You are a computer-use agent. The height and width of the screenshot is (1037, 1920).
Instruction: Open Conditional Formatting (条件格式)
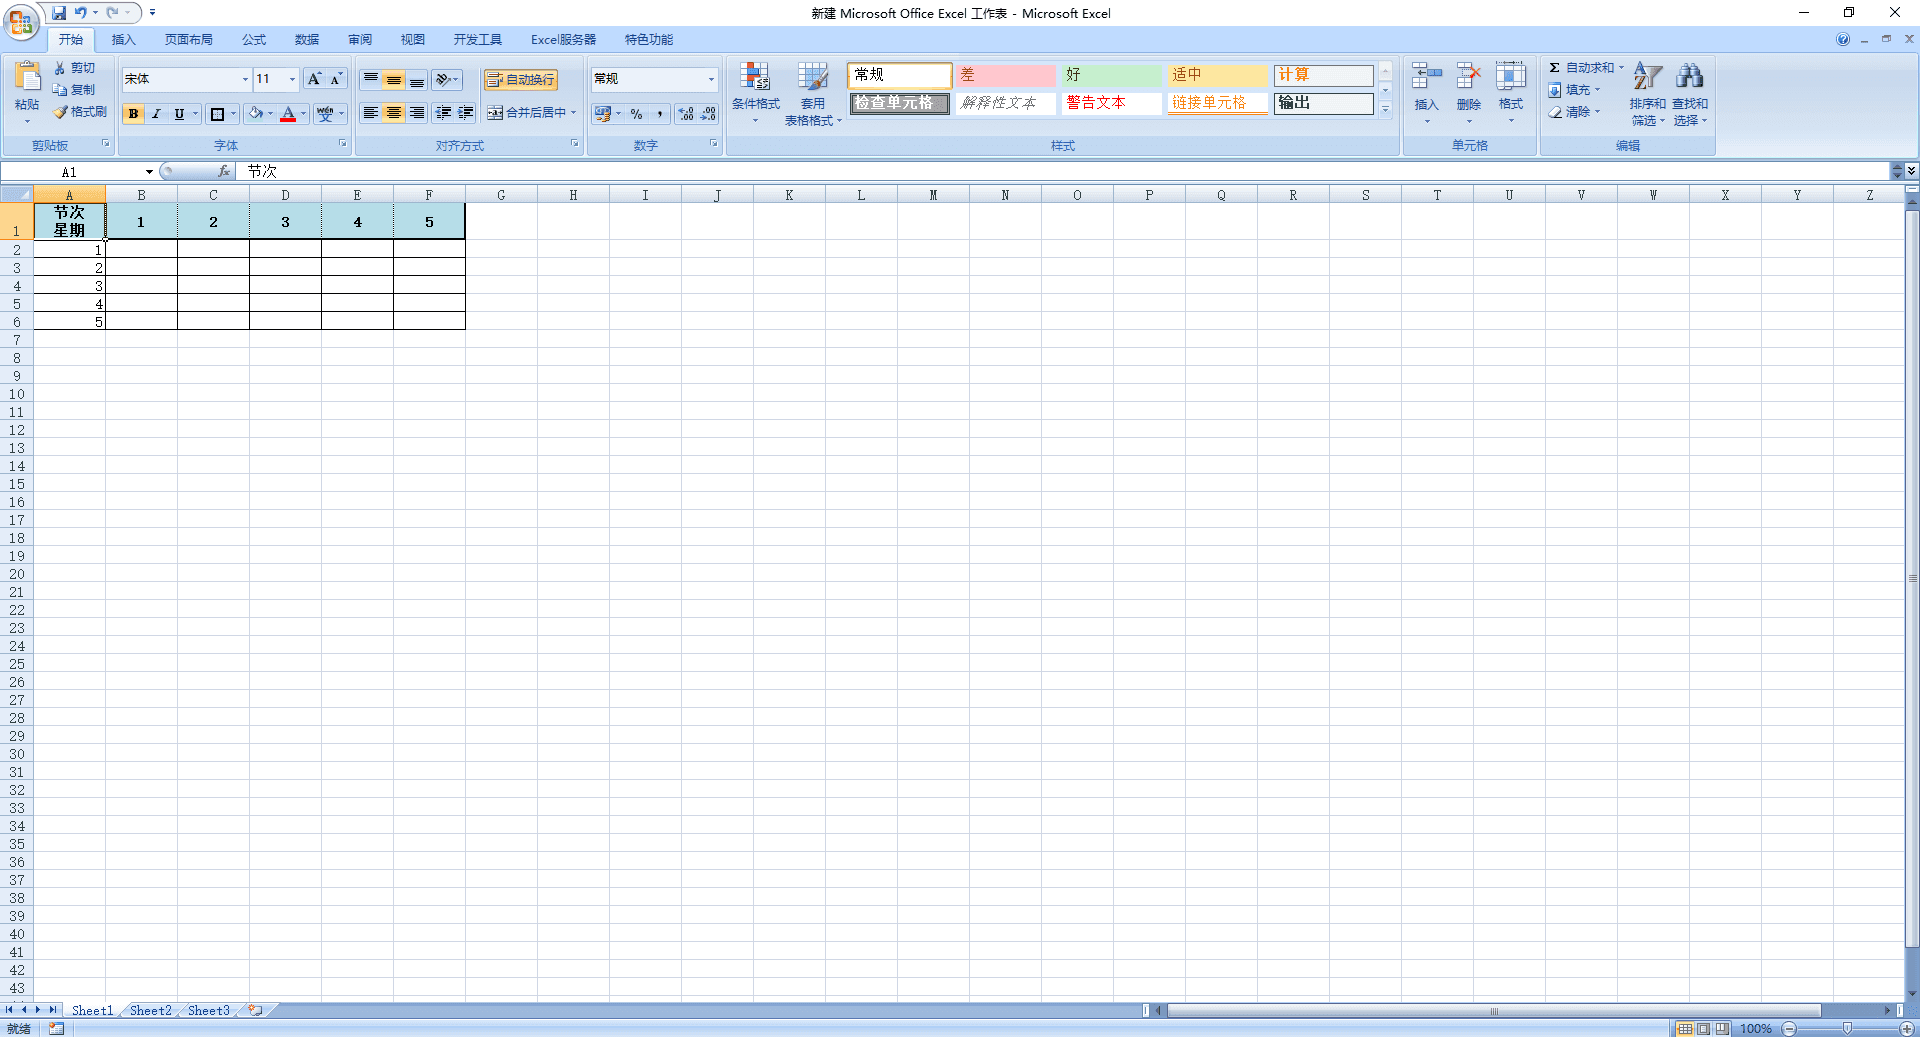point(755,92)
